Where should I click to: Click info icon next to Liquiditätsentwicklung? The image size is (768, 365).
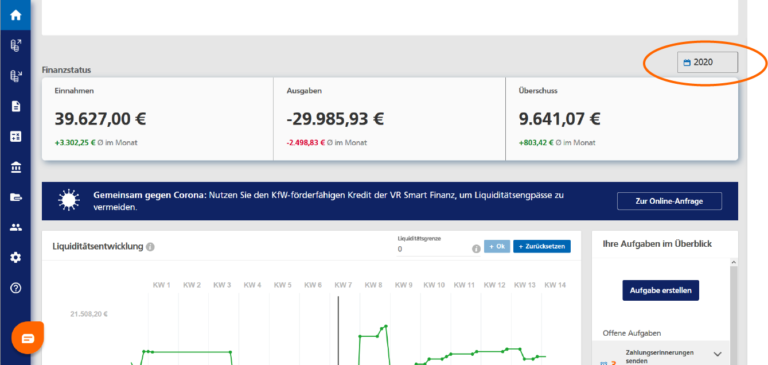150,247
